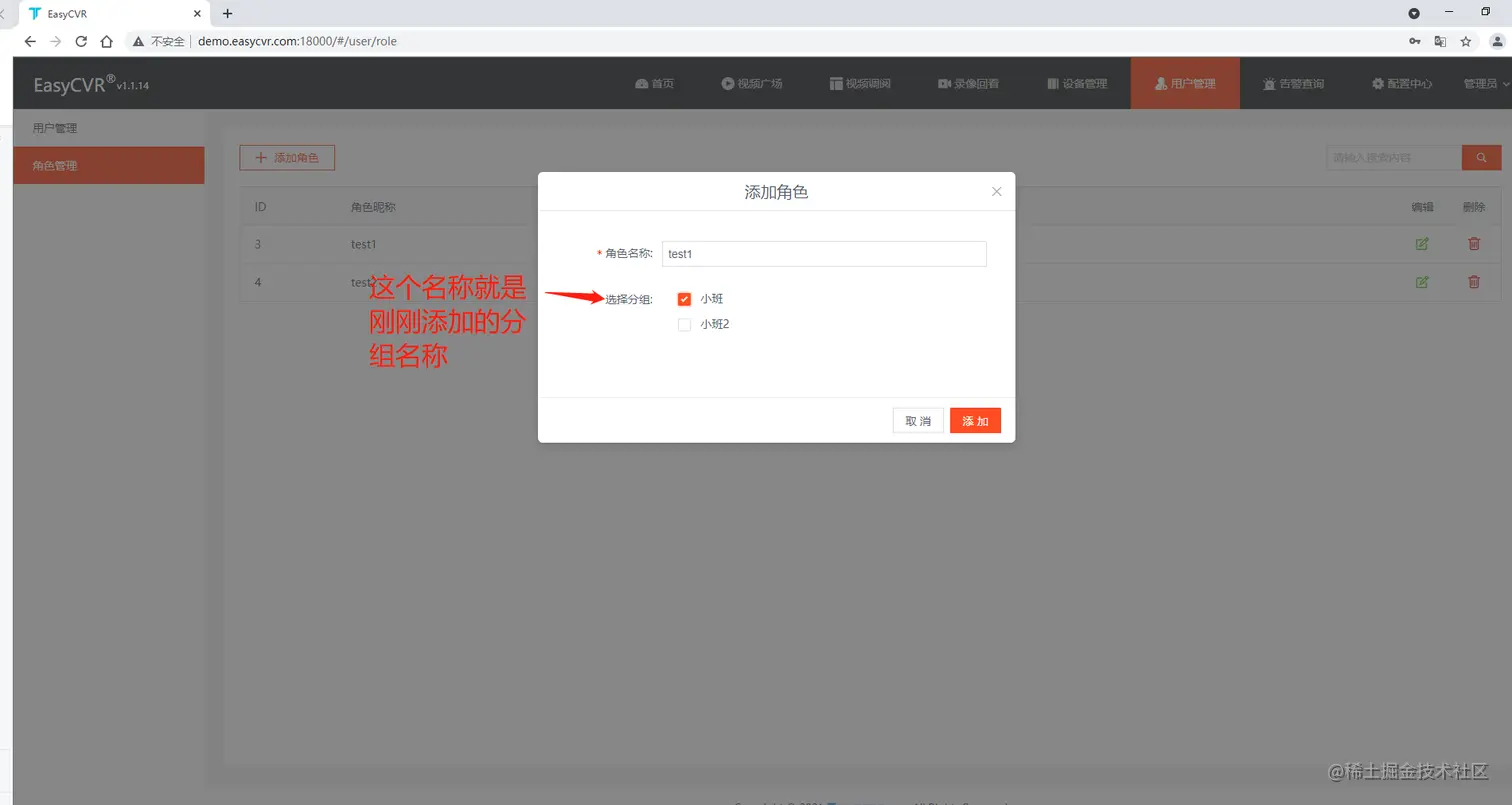Open the 首页 navigation tab
Screen dimensions: 1512x805
(655, 84)
